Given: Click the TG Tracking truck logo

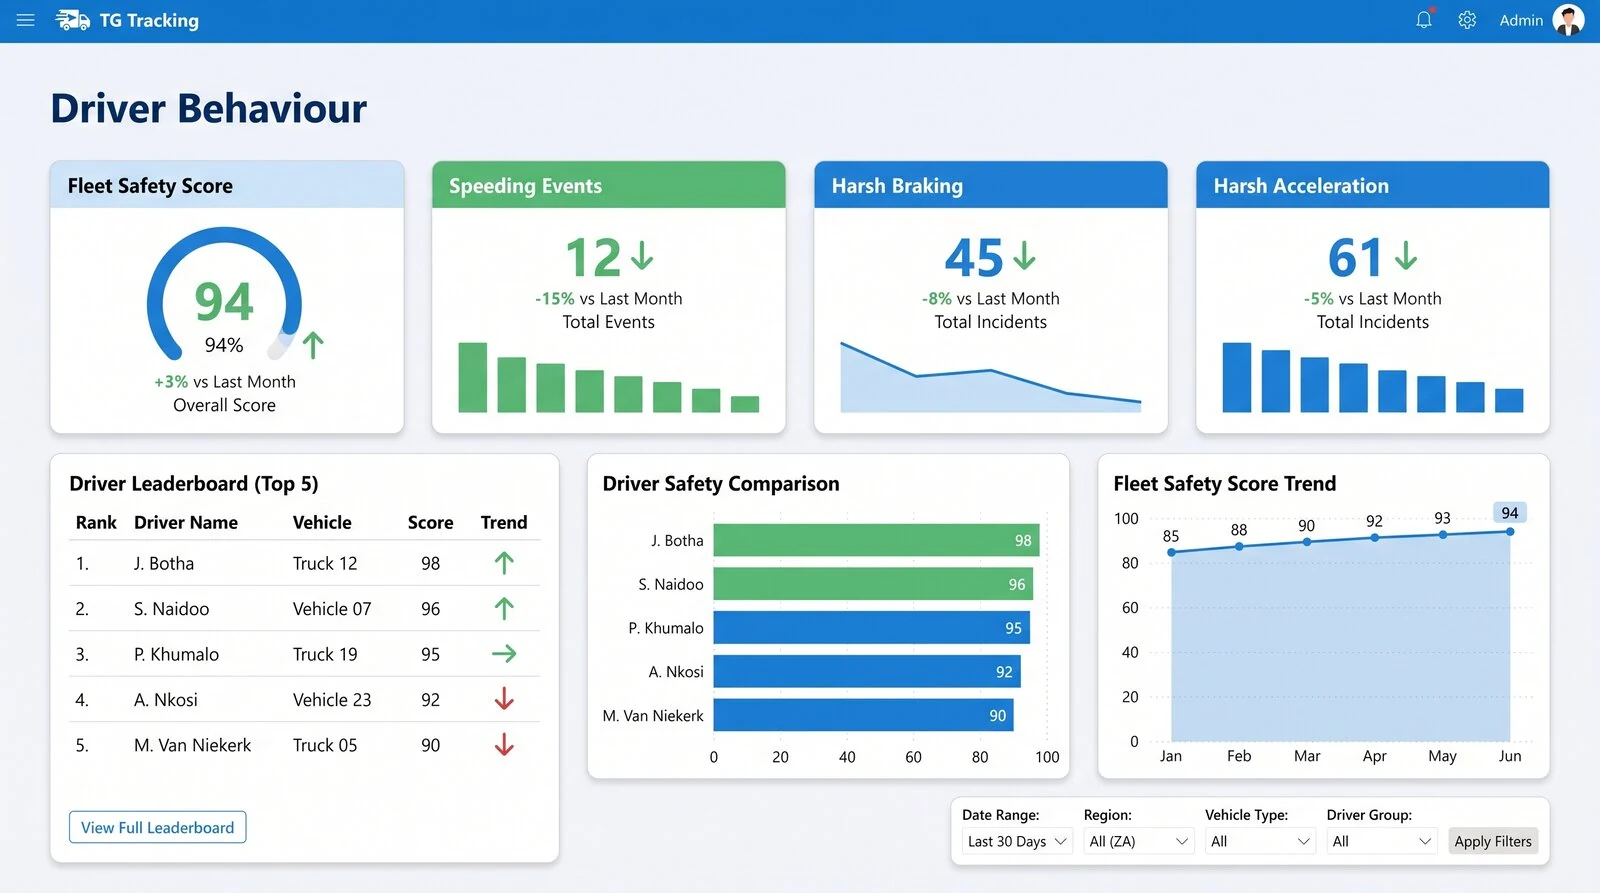Looking at the screenshot, I should pos(72,20).
